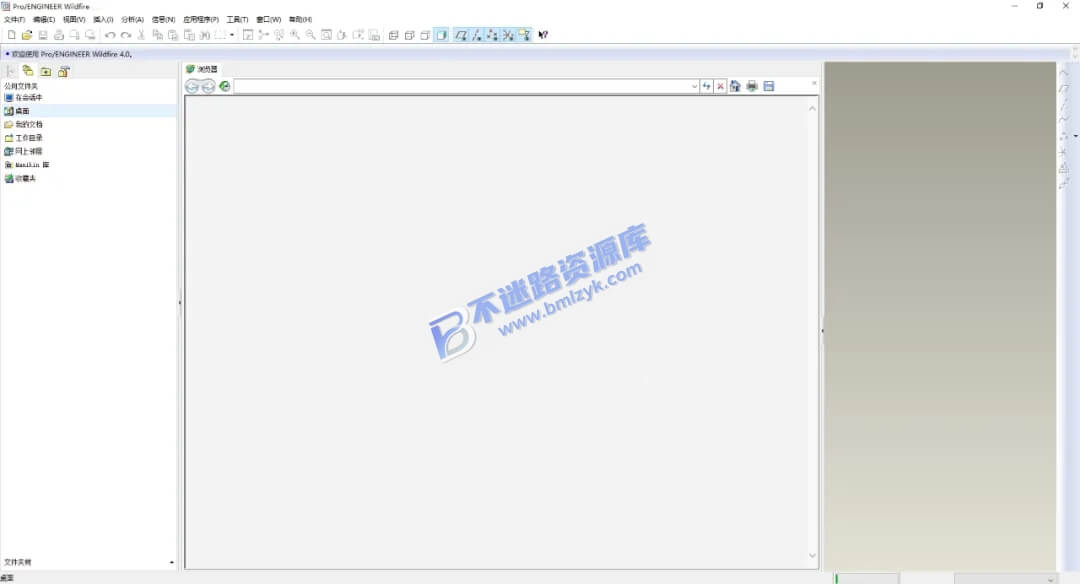Open the 工具(T) menu
1080x584 pixels.
(x=238, y=19)
